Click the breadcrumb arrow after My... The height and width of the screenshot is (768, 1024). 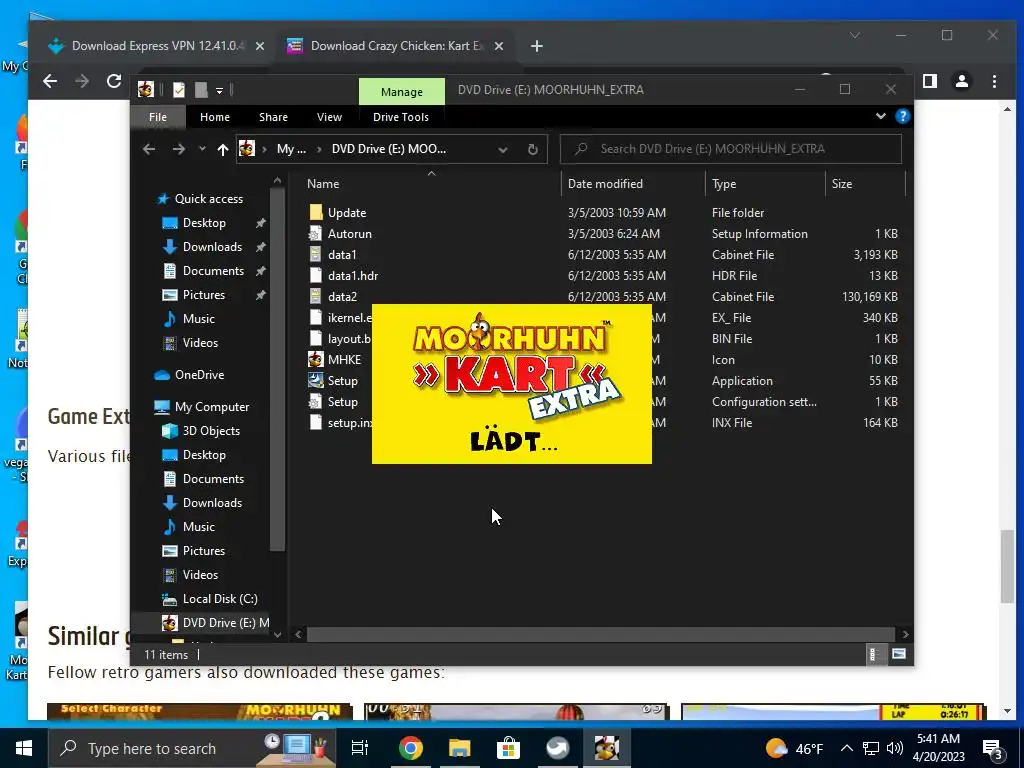click(x=319, y=150)
